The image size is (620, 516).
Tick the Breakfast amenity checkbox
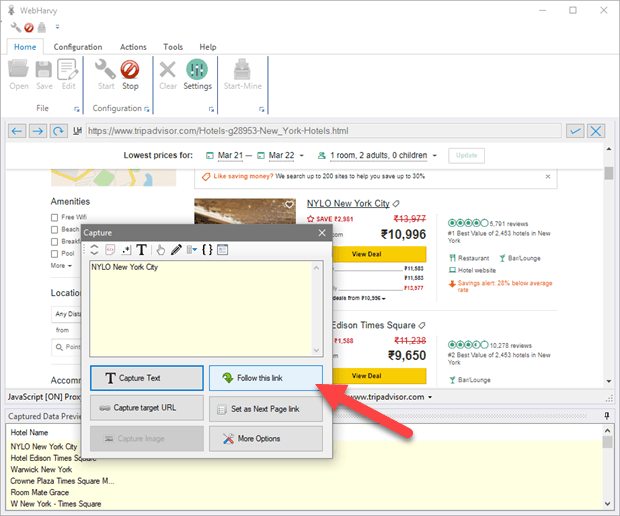(55, 242)
